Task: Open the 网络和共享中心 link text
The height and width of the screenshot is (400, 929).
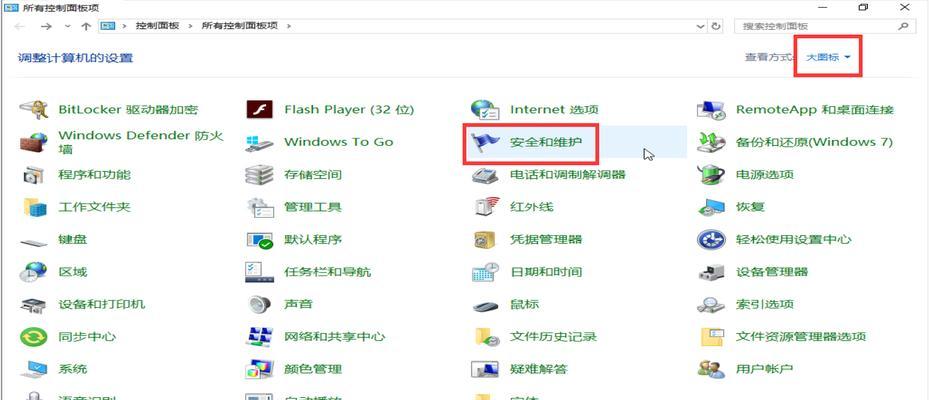Action: click(335, 337)
